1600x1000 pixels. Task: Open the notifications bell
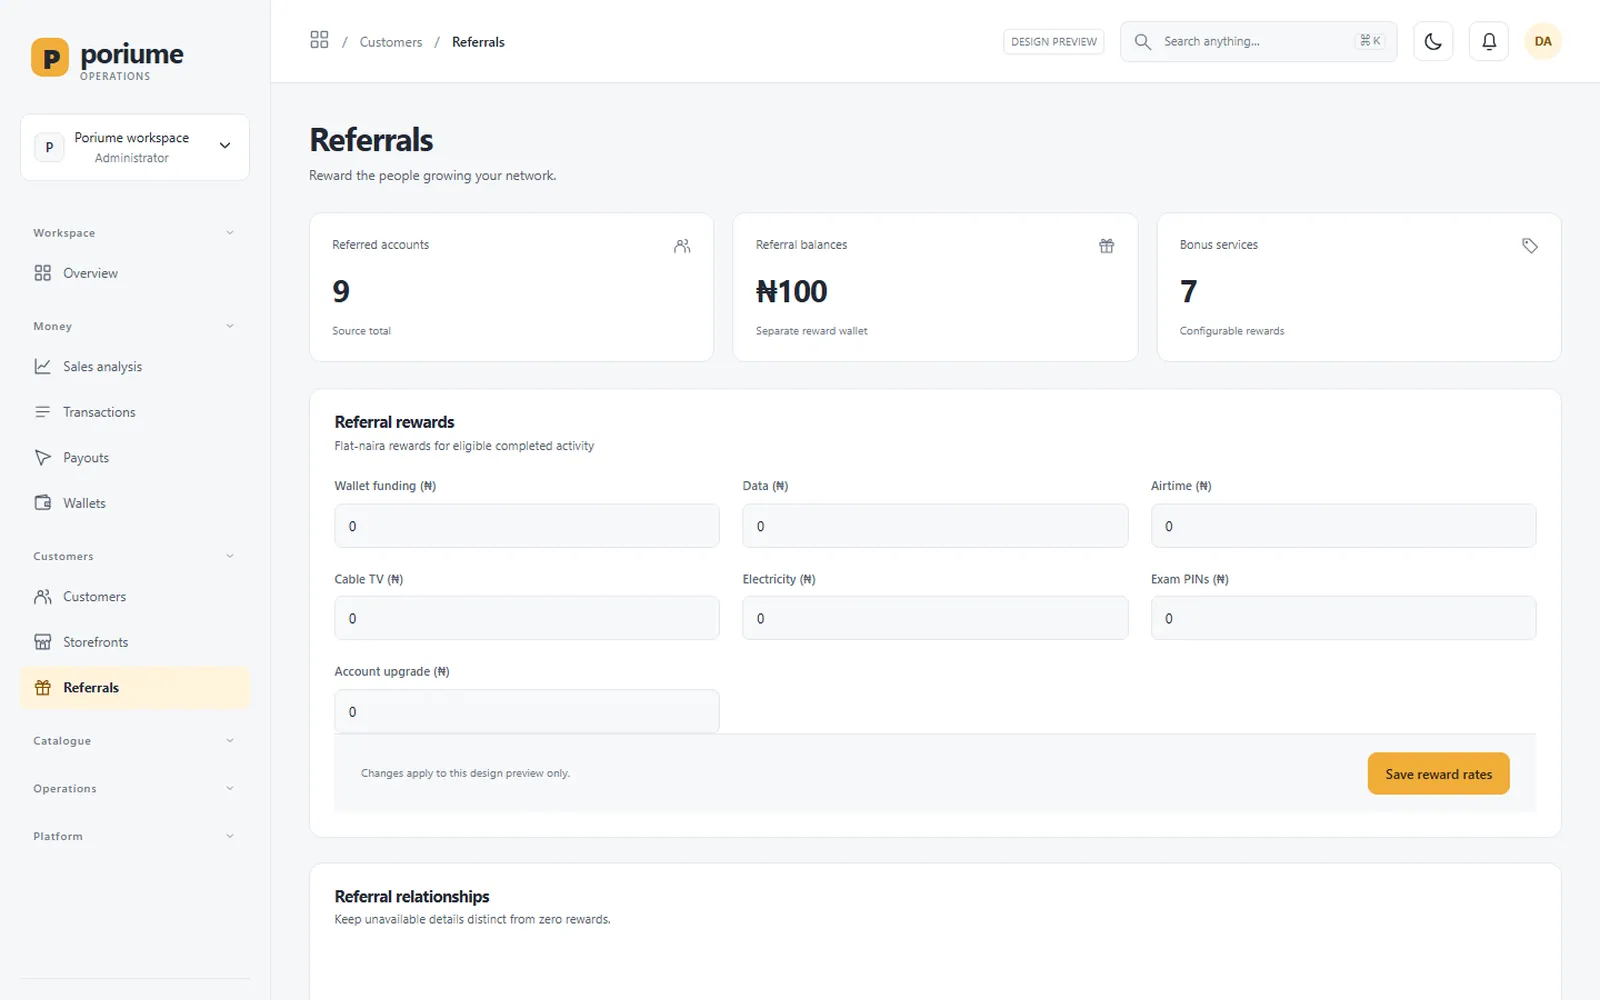coord(1488,41)
